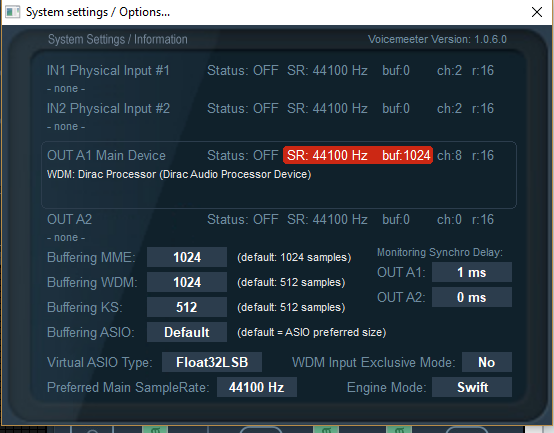Click Voicemeeter Version 1.0.6.0 label
554x433 pixels.
[x=437, y=39]
